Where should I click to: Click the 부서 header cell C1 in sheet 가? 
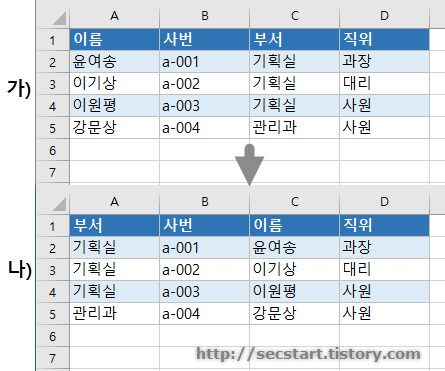[x=294, y=39]
